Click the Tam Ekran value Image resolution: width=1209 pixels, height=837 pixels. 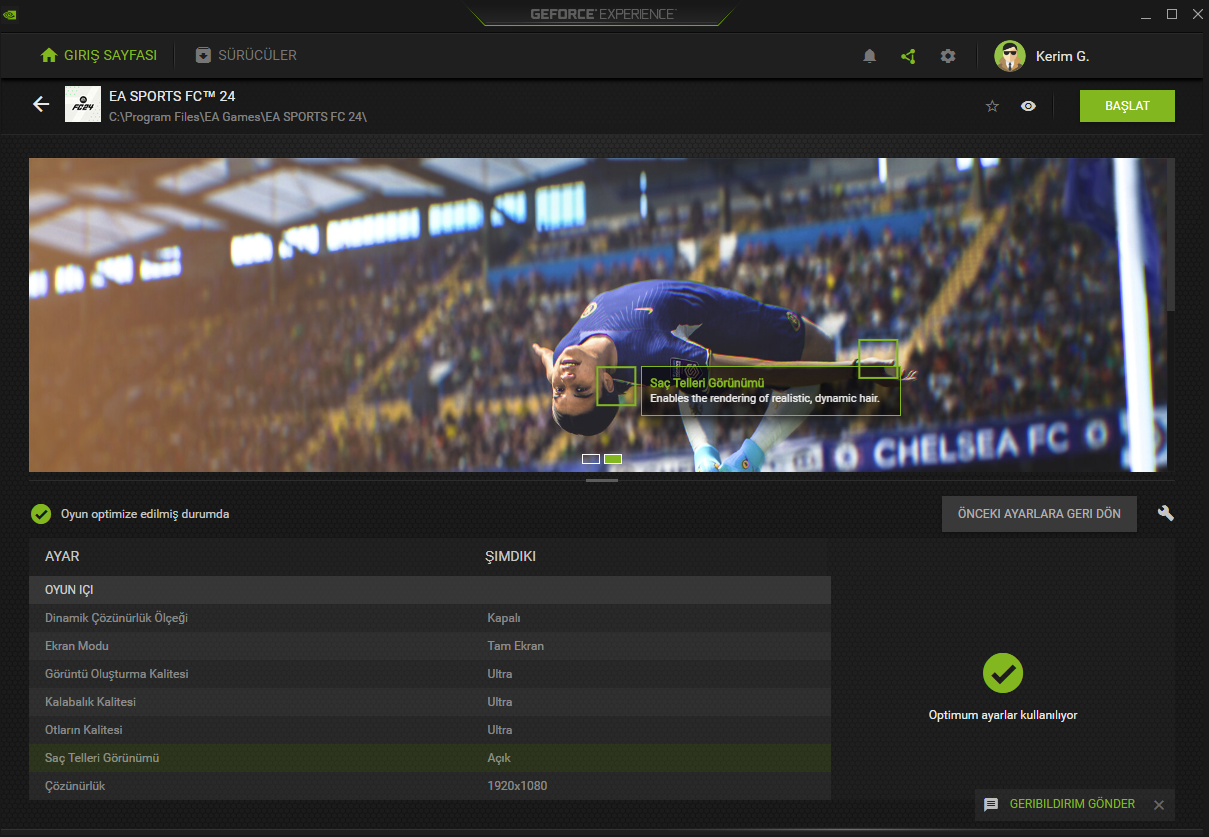point(516,646)
